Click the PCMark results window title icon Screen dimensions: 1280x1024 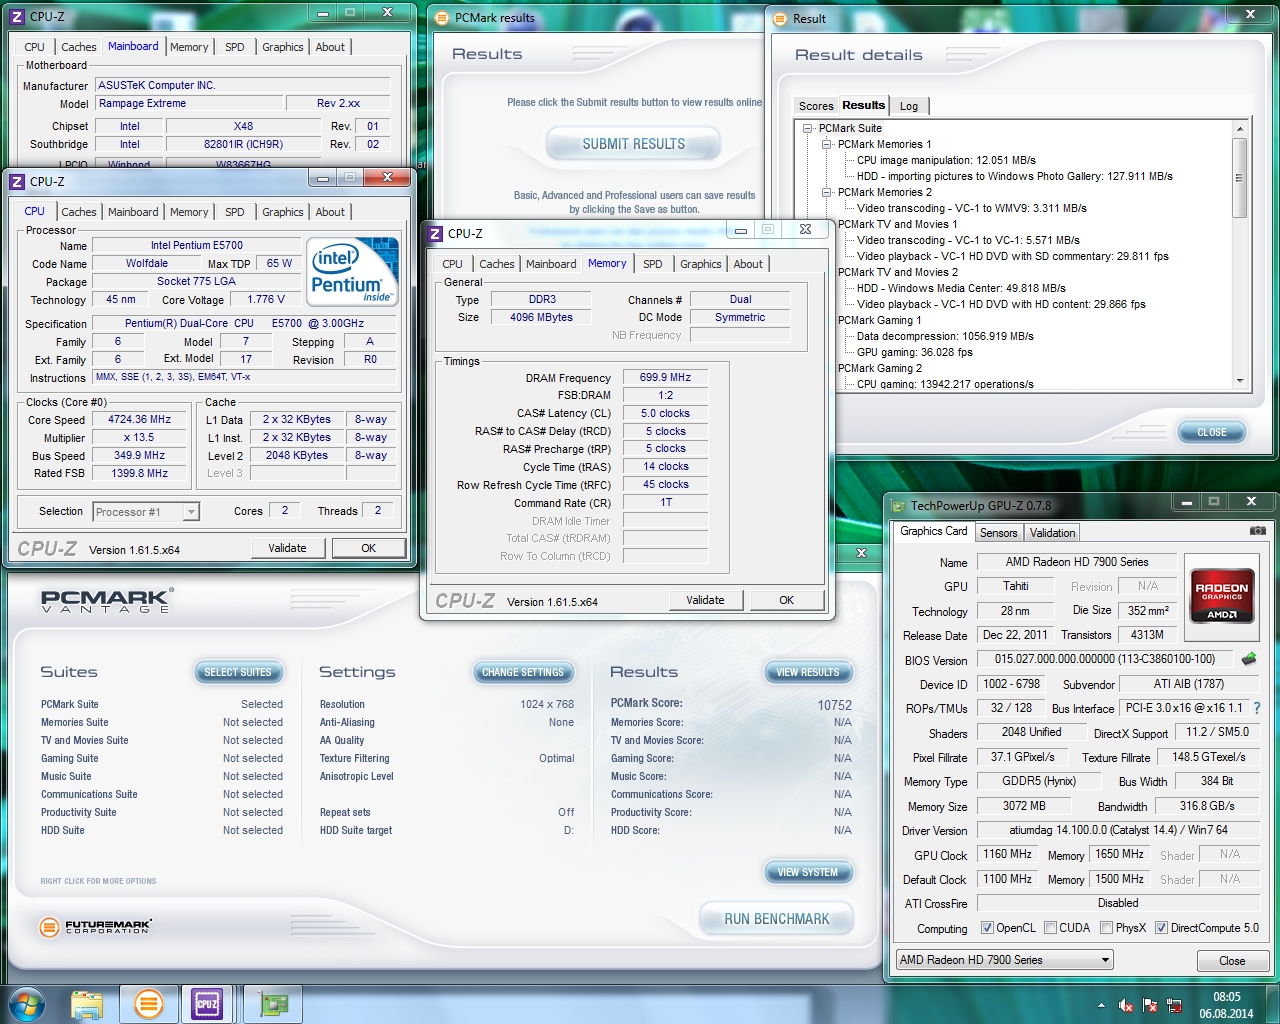pos(443,18)
